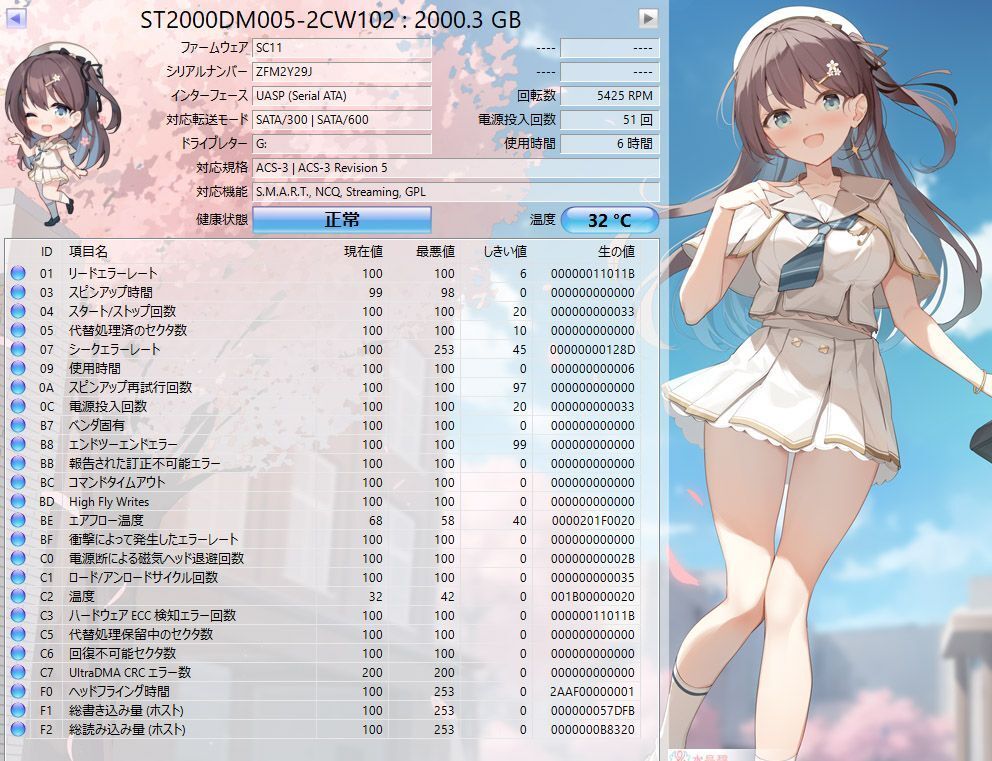The image size is (992, 761).
Task: Click raw value 2AAF00000001
Action: click(592, 691)
